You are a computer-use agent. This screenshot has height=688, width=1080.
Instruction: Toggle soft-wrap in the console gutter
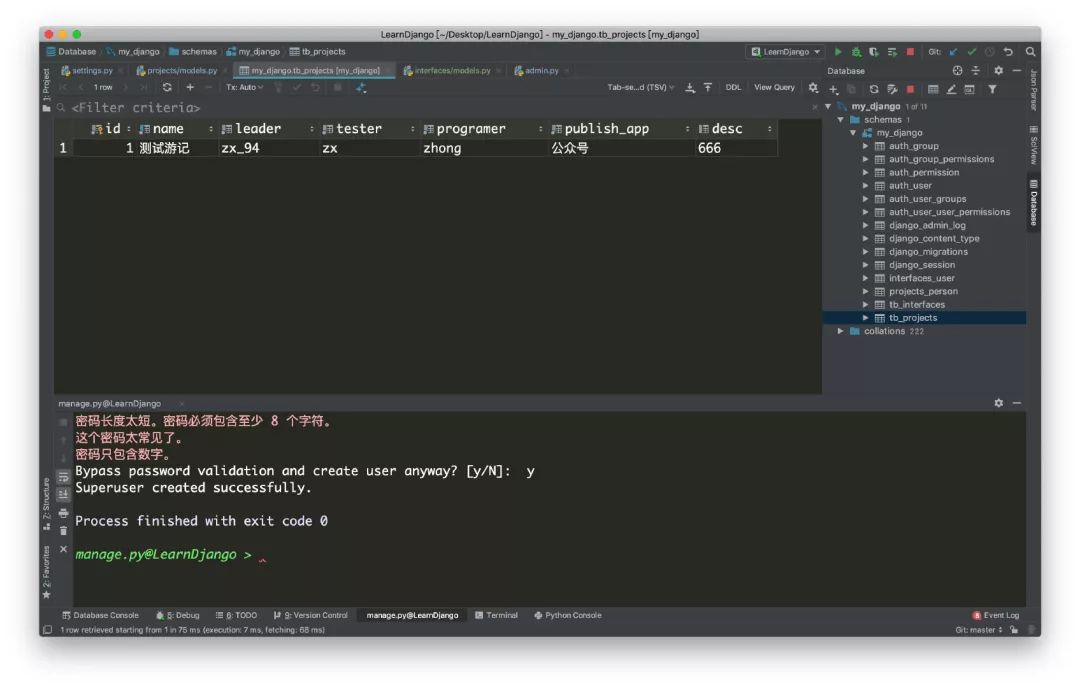click(x=64, y=476)
